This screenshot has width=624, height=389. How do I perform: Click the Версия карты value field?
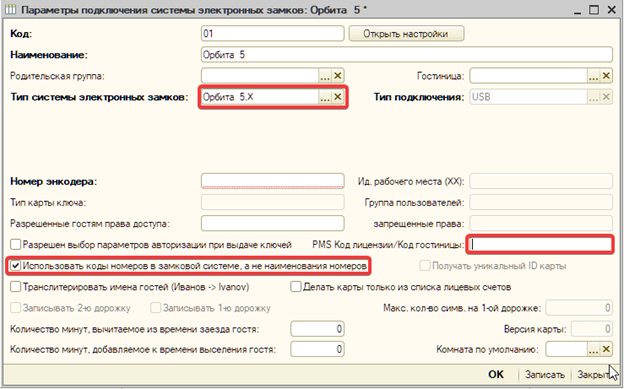click(x=592, y=329)
